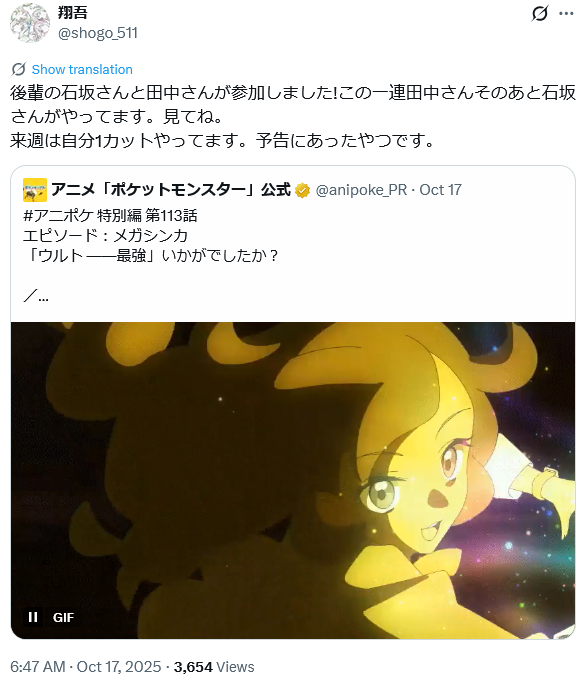Show translation of the Japanese tweet
The width and height of the screenshot is (586, 687).
point(82,69)
